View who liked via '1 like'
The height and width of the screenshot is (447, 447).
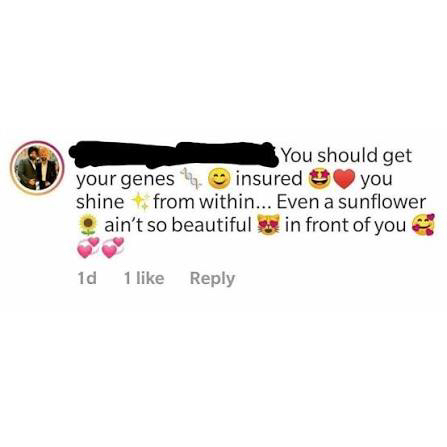(144, 278)
